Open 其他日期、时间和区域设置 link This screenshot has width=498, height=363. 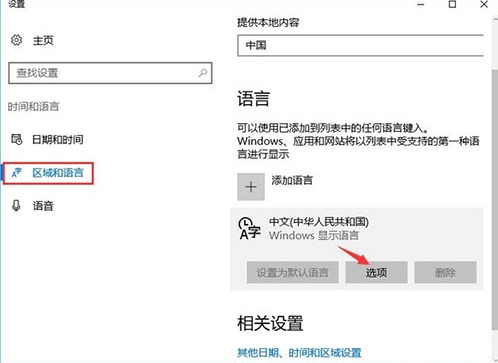tap(299, 352)
